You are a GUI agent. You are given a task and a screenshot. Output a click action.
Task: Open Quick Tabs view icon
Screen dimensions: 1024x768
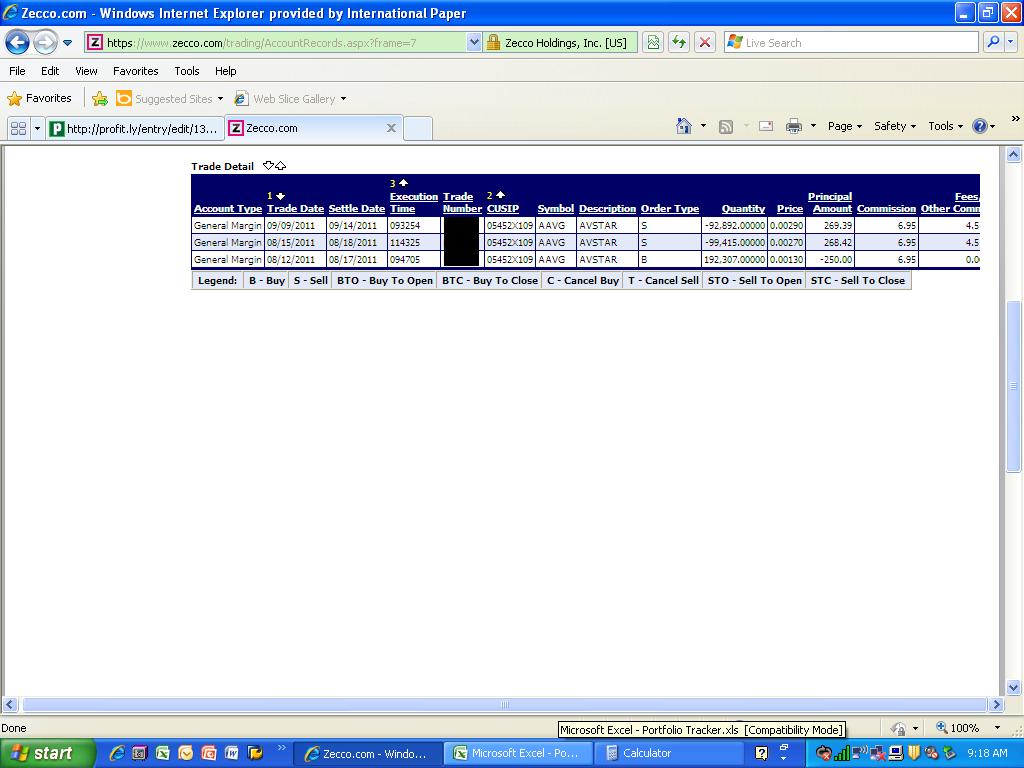coord(18,128)
